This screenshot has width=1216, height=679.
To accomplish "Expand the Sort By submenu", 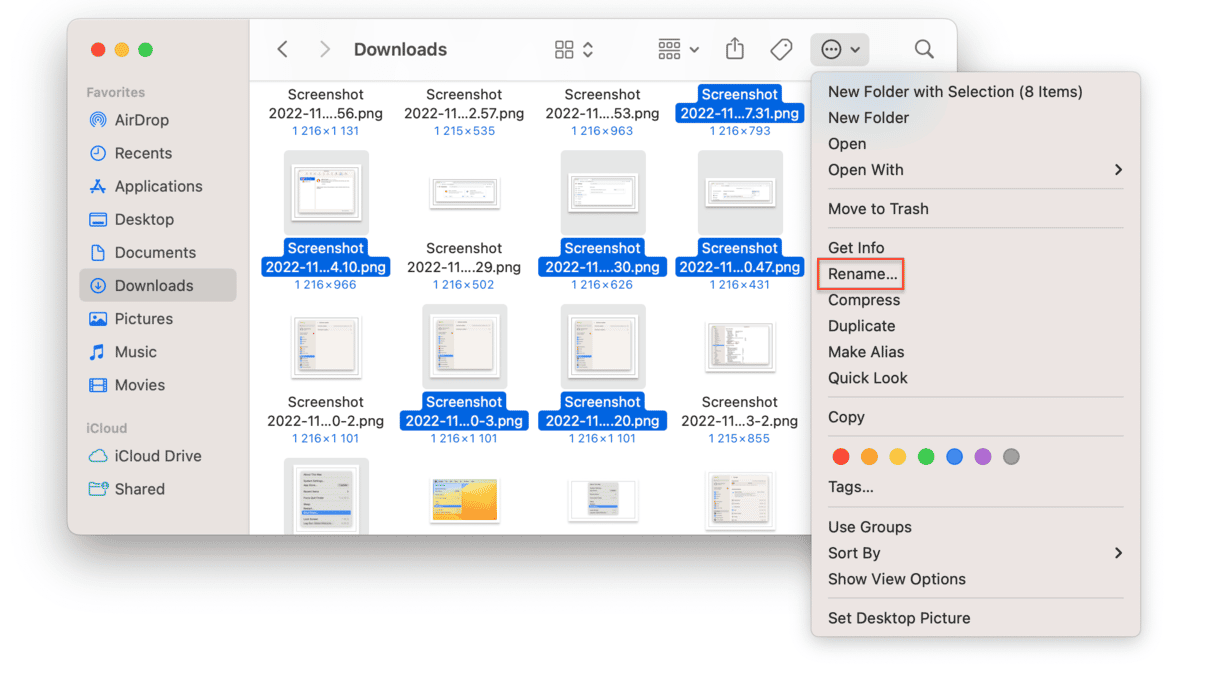I will [974, 553].
